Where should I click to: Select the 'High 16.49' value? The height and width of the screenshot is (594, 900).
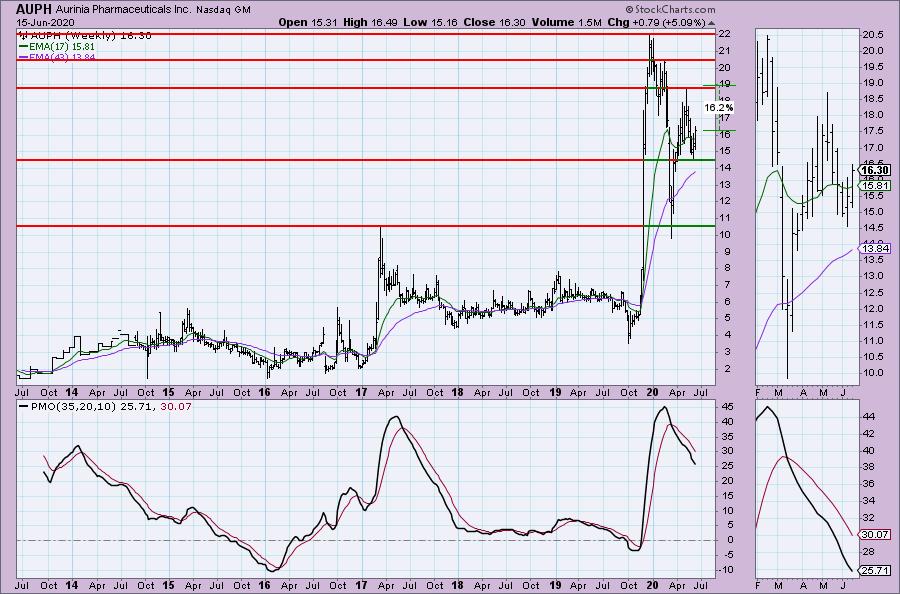click(370, 22)
